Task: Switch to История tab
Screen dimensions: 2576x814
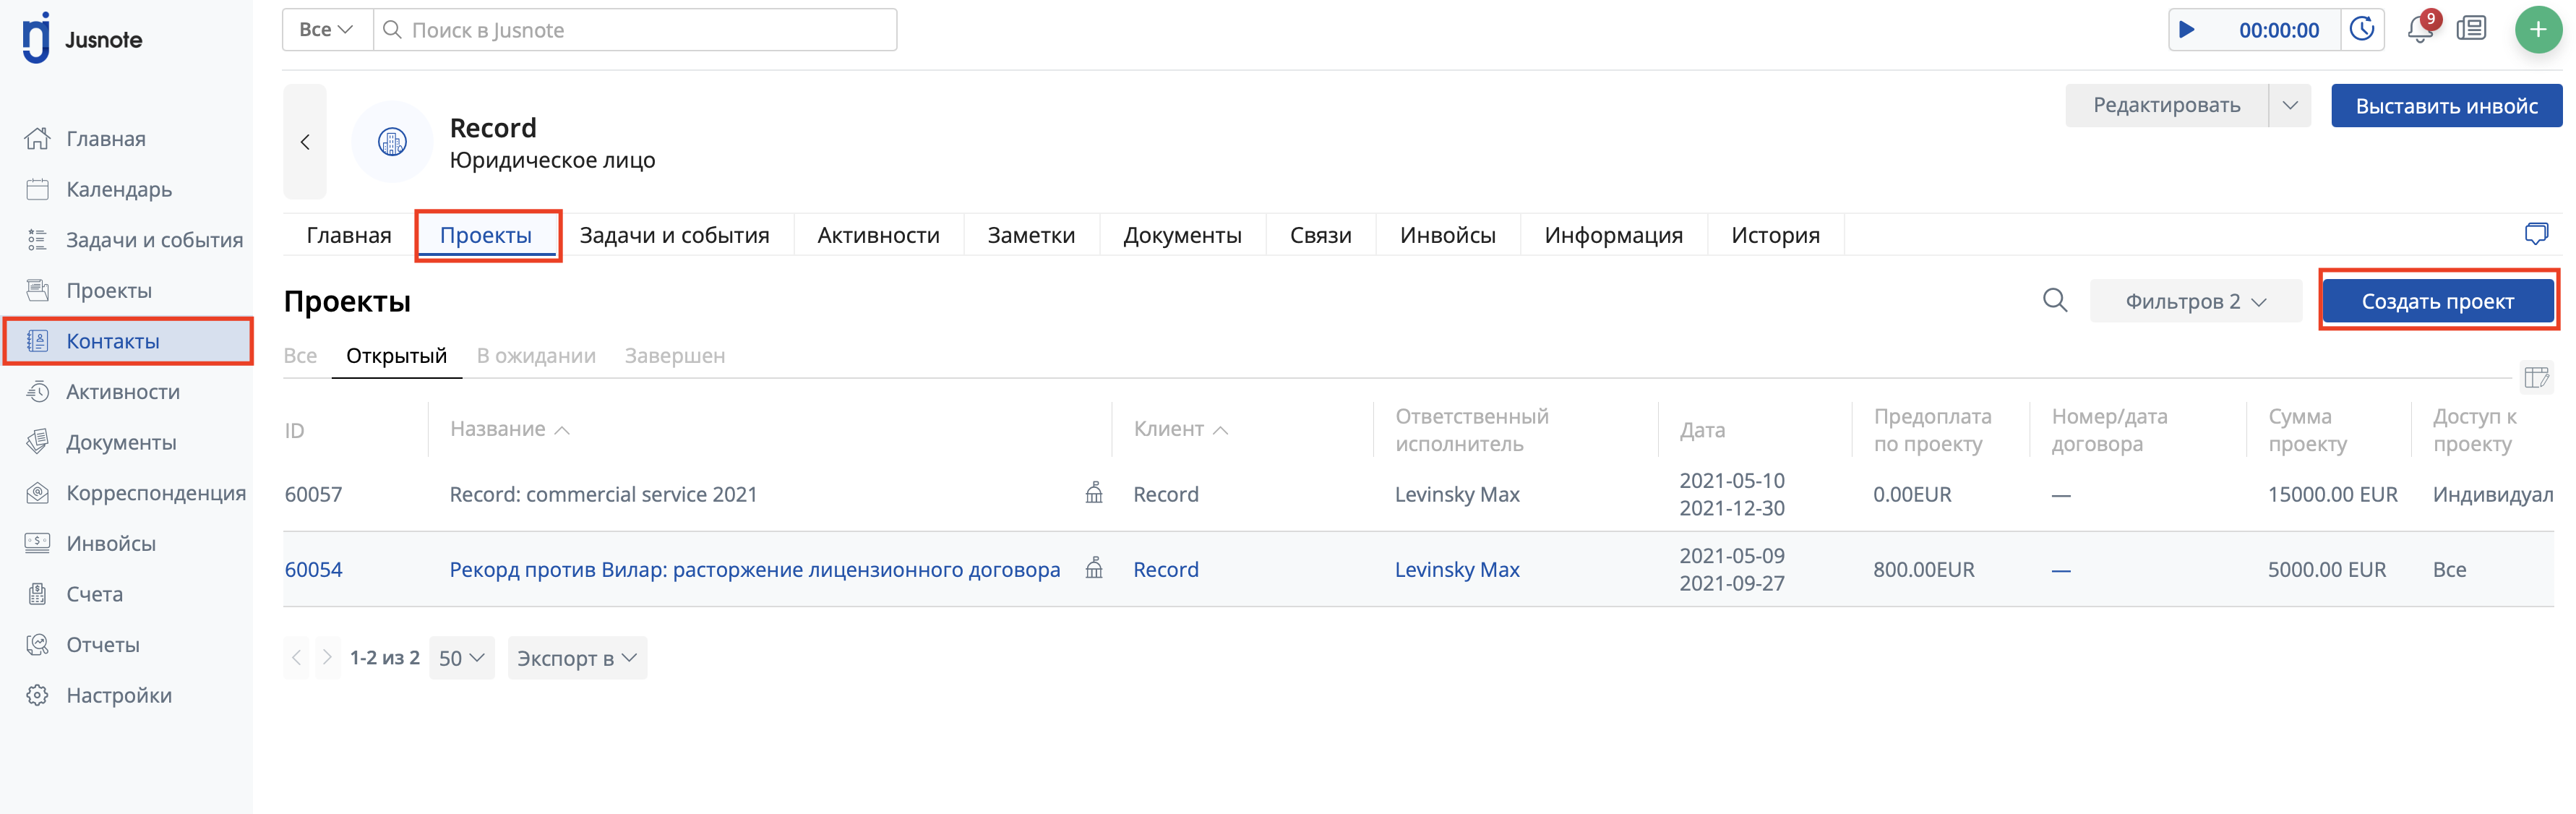Action: [1775, 235]
